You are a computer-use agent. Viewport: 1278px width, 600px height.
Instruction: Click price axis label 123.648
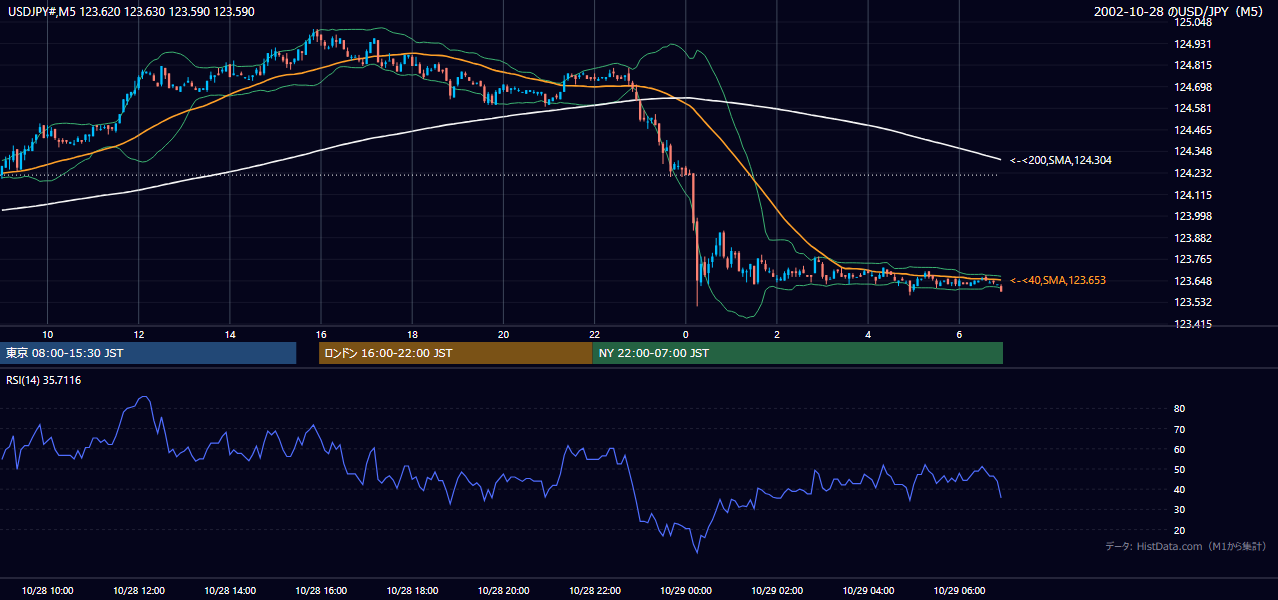coord(1193,281)
